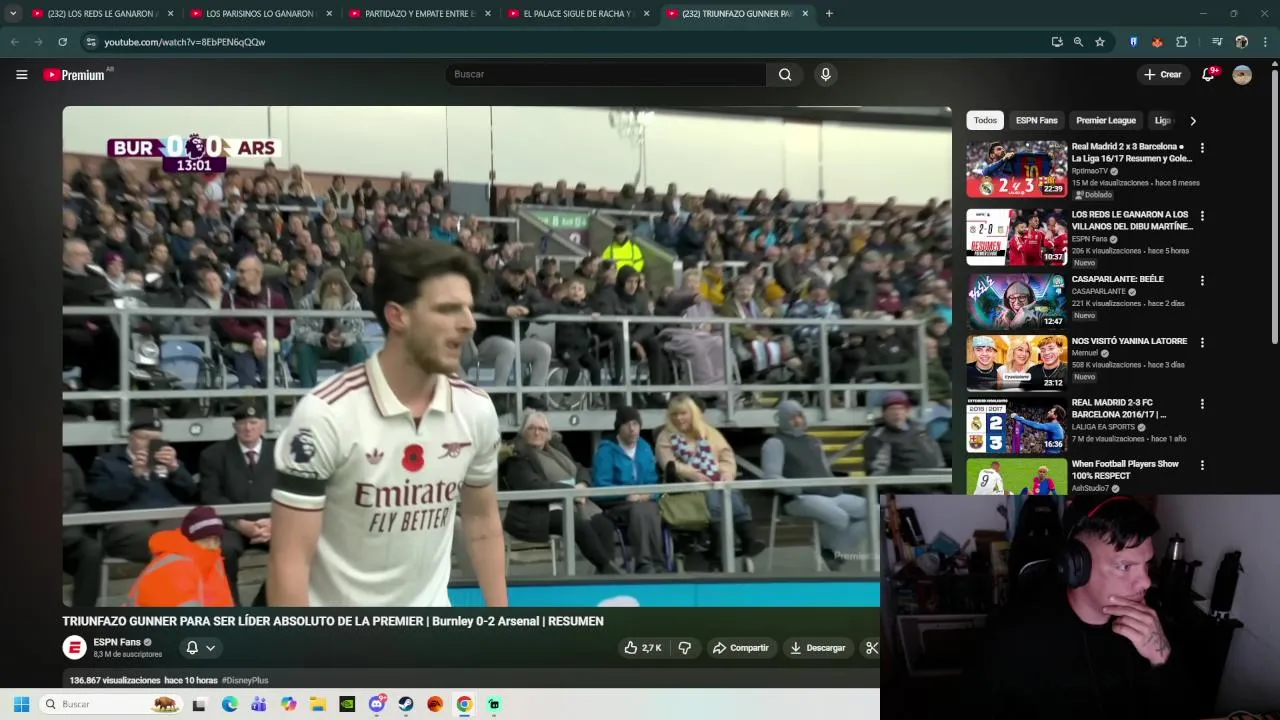Open Chrome media controls icon

point(1217,42)
